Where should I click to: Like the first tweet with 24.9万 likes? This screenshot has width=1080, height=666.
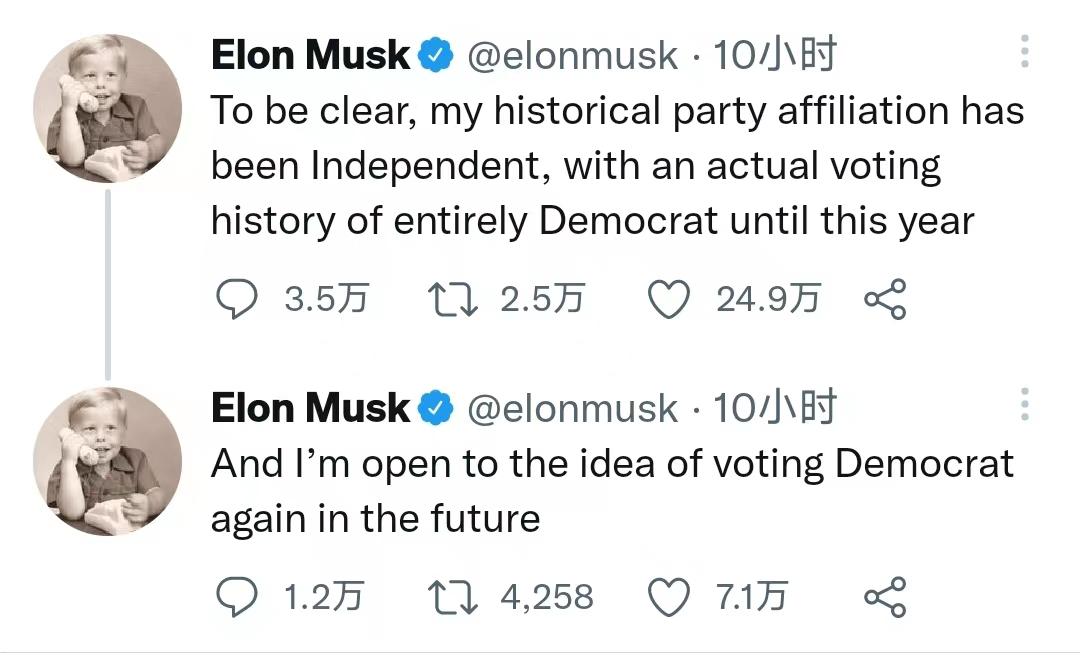pos(670,299)
